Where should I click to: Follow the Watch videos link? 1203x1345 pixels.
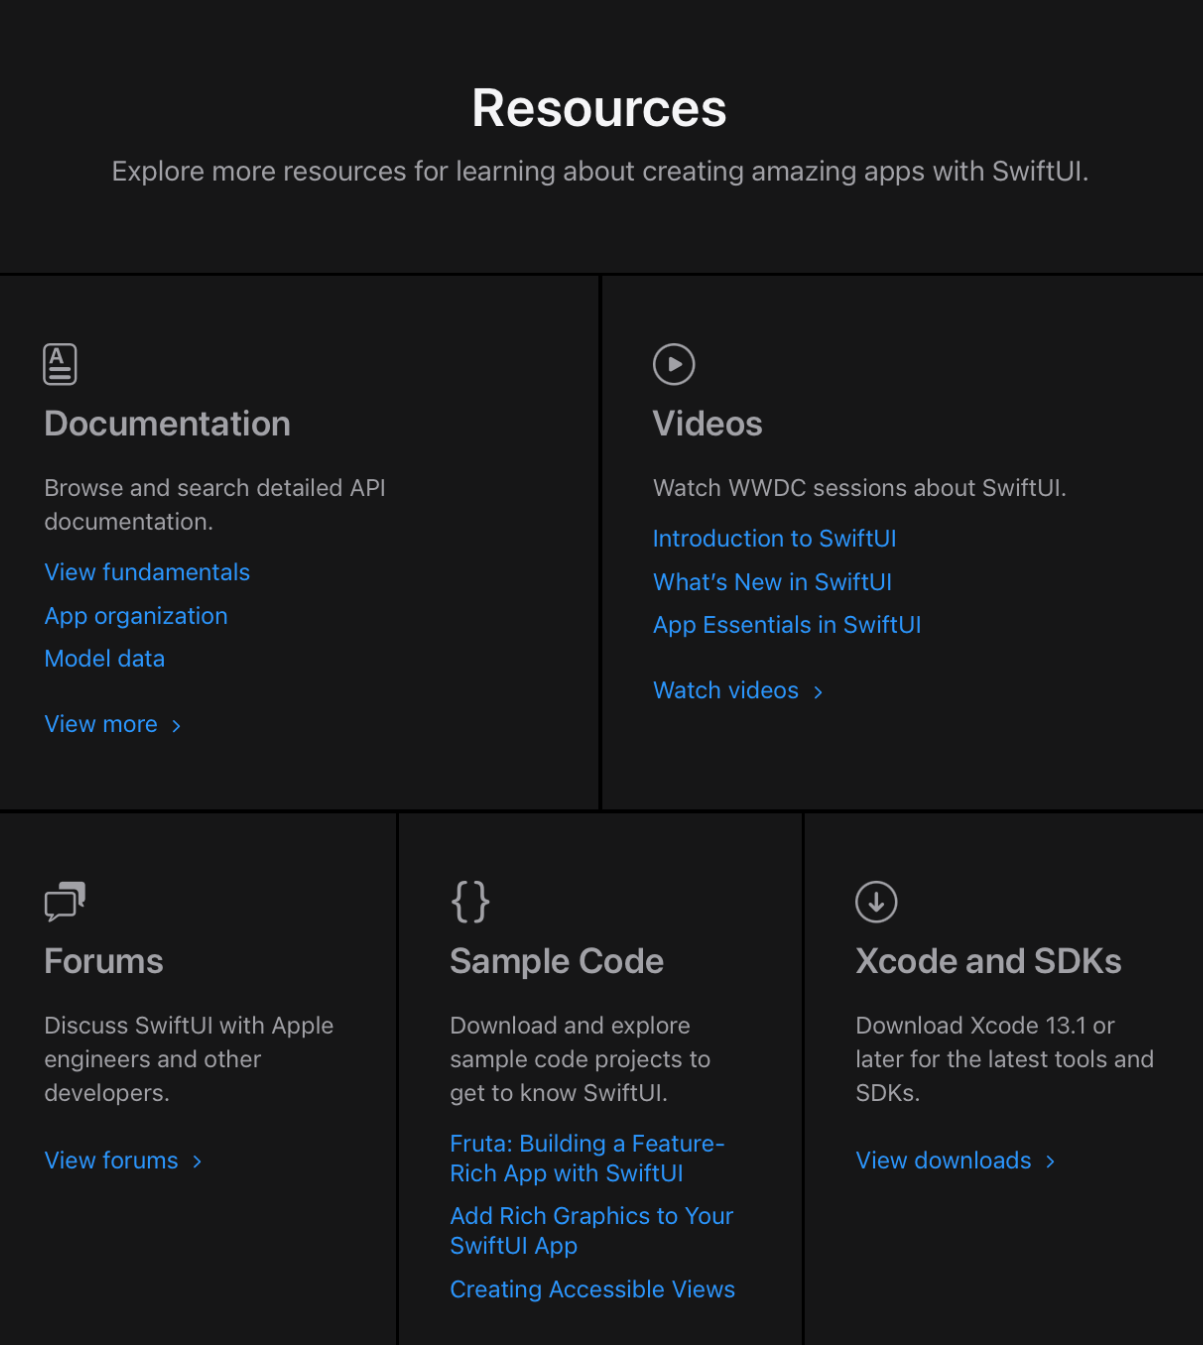click(x=738, y=690)
